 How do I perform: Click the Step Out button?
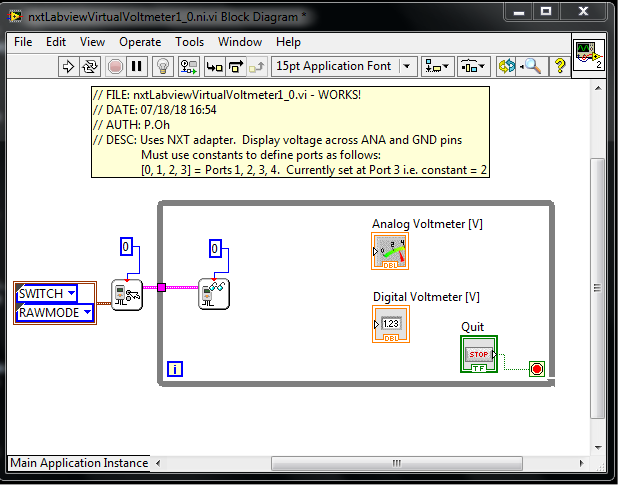(x=257, y=66)
